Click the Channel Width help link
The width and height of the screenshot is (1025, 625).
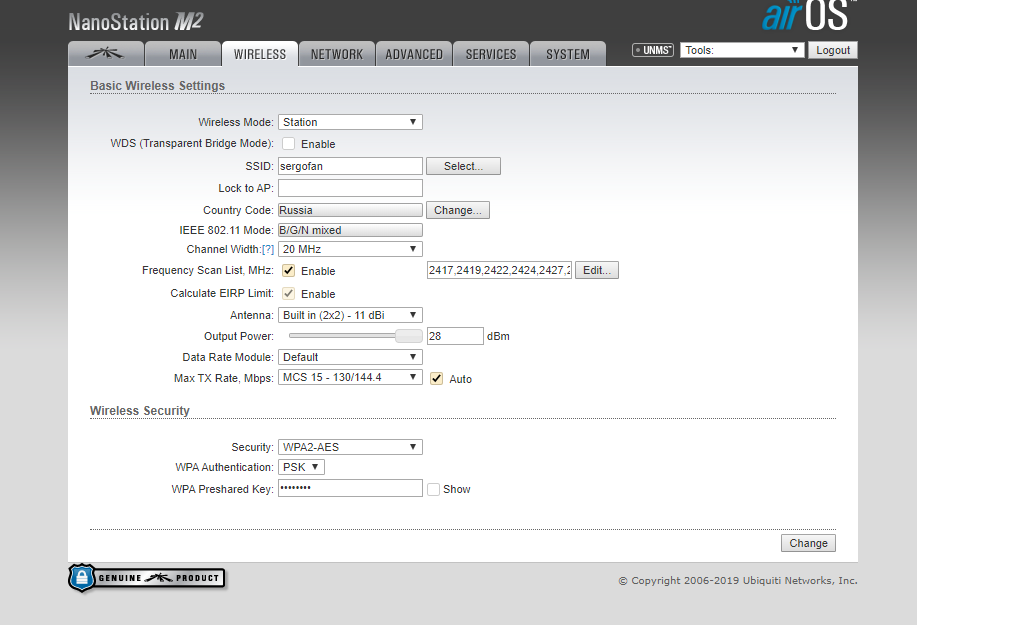tap(268, 249)
